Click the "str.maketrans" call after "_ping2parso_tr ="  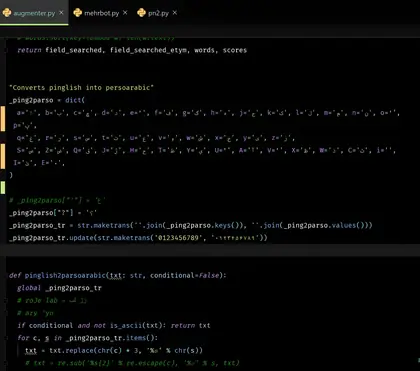pos(103,225)
